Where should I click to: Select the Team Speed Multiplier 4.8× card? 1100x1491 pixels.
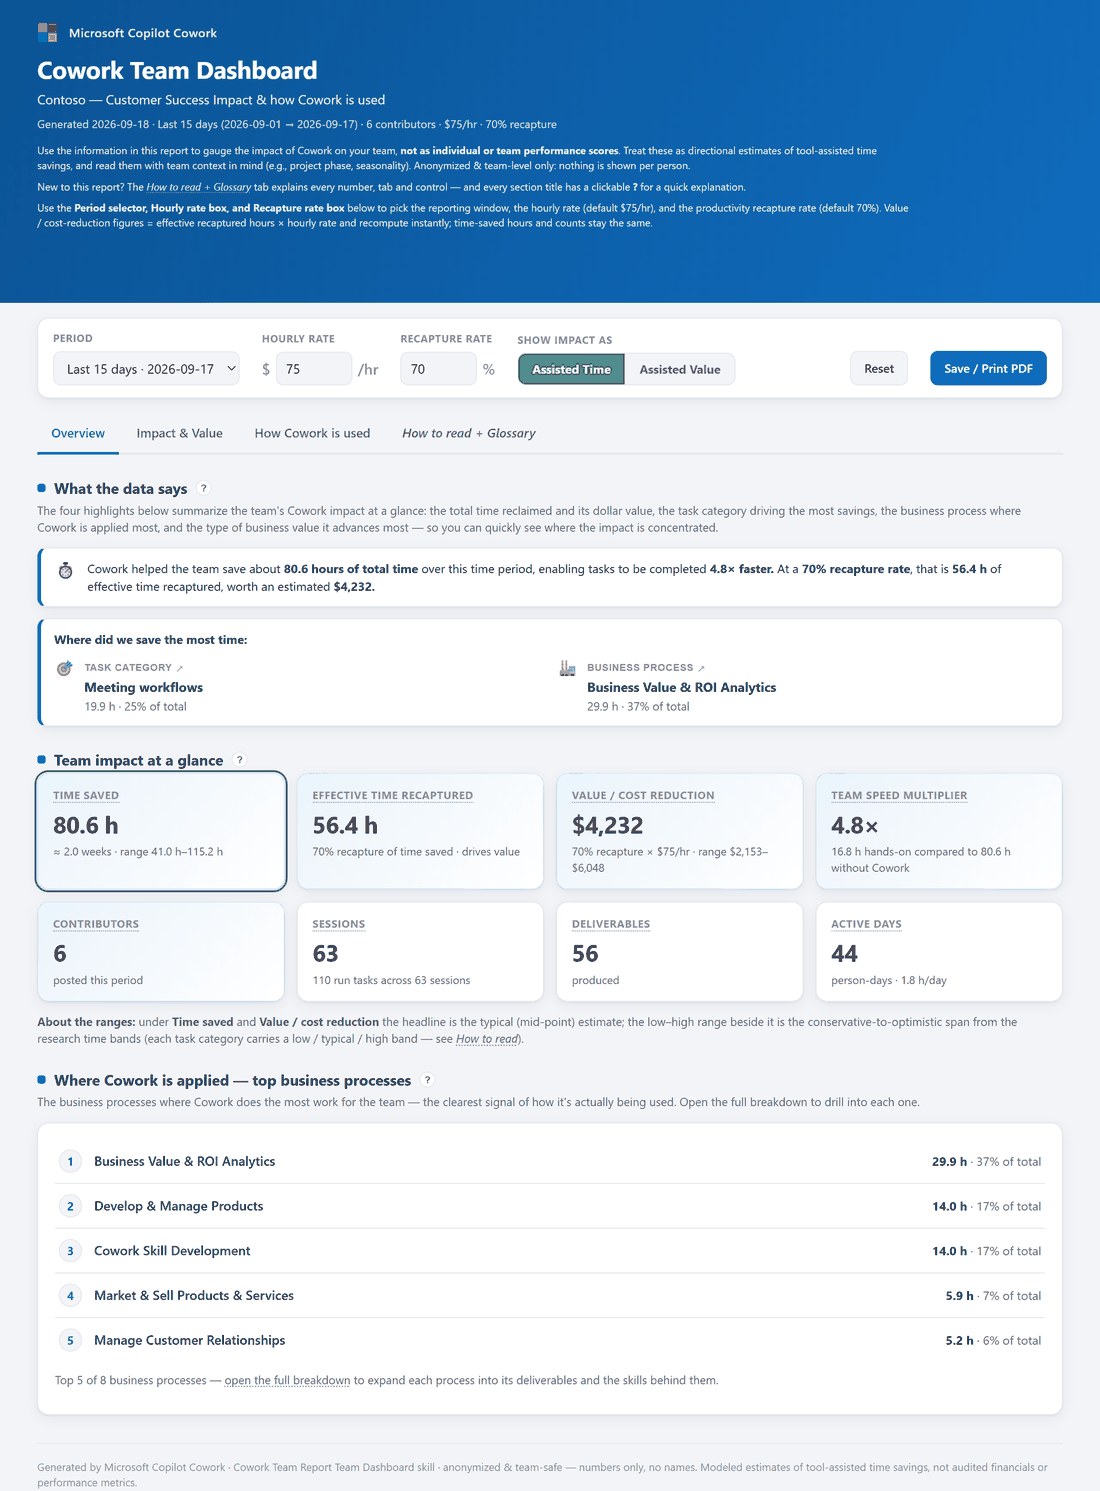tap(938, 831)
